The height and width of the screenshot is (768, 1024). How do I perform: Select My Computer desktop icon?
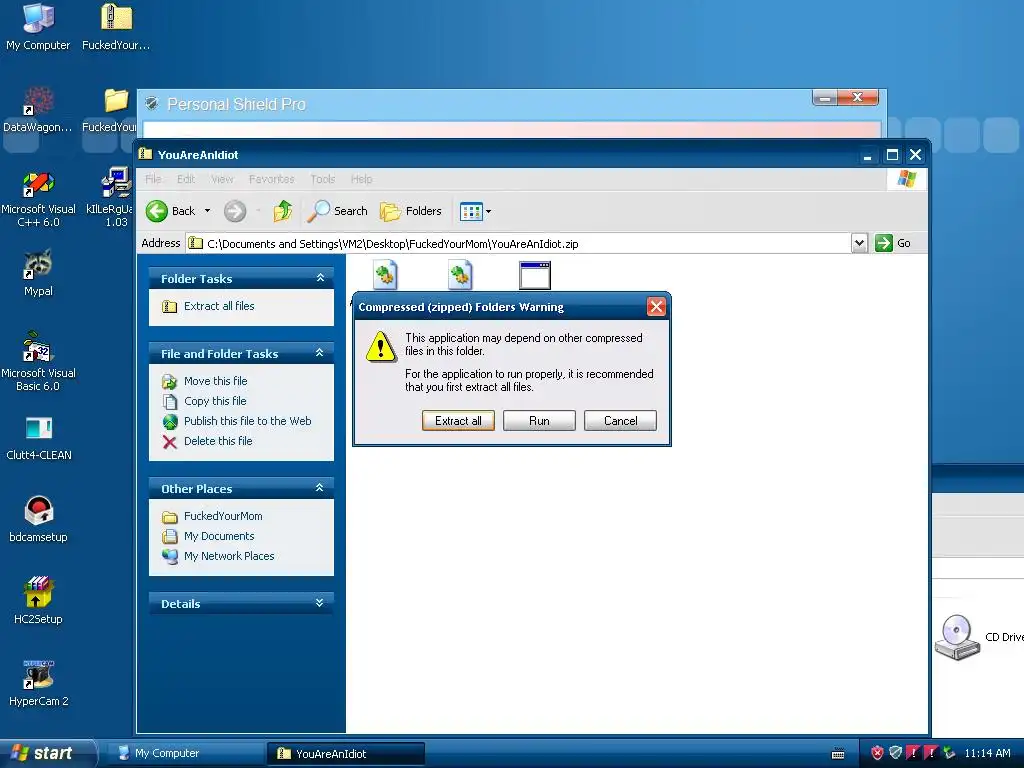tap(38, 27)
